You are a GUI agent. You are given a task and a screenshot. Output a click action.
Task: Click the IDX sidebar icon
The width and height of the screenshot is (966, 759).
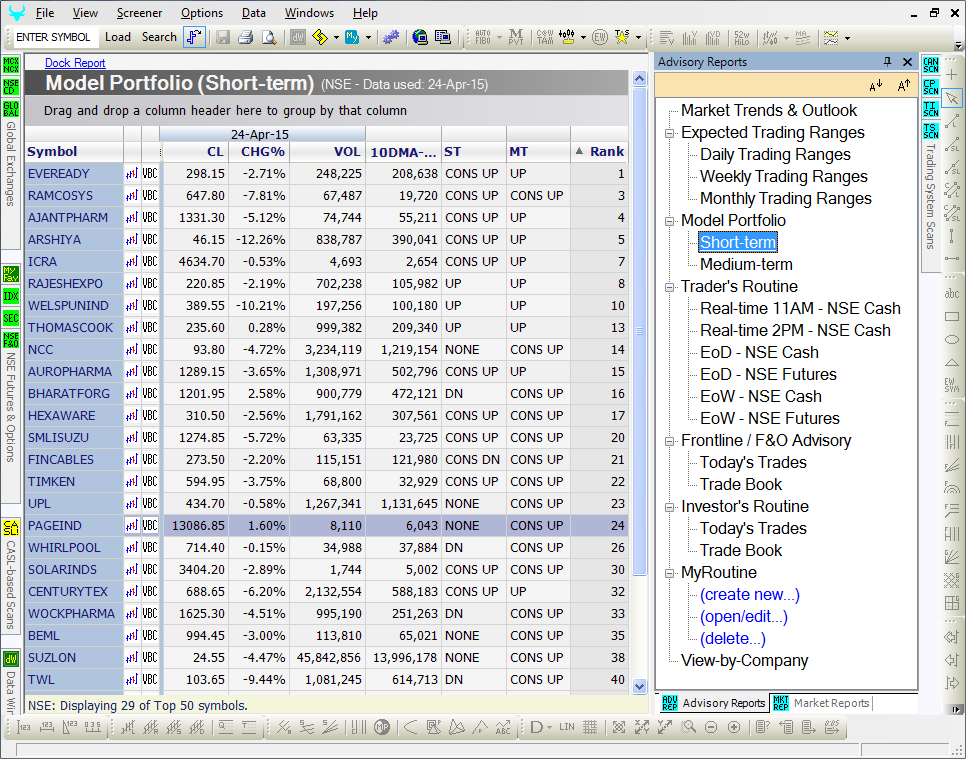[11, 296]
